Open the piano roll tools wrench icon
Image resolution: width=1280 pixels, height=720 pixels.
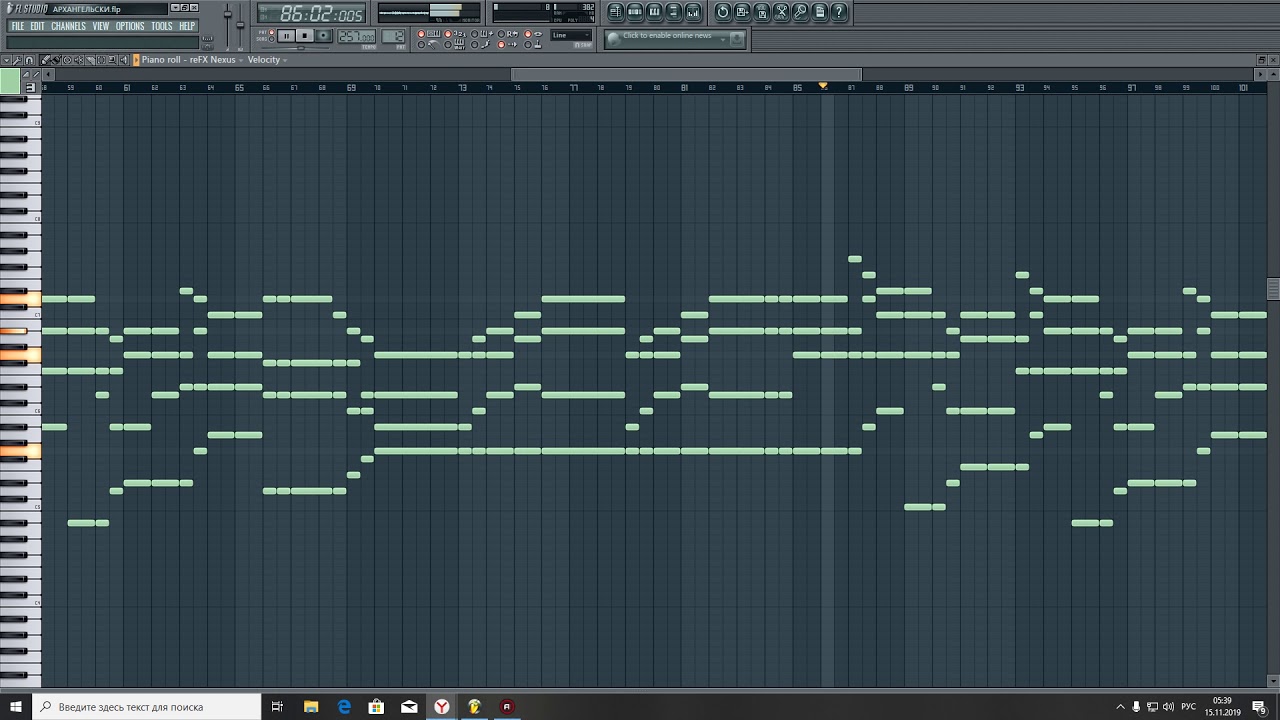pos(17,60)
